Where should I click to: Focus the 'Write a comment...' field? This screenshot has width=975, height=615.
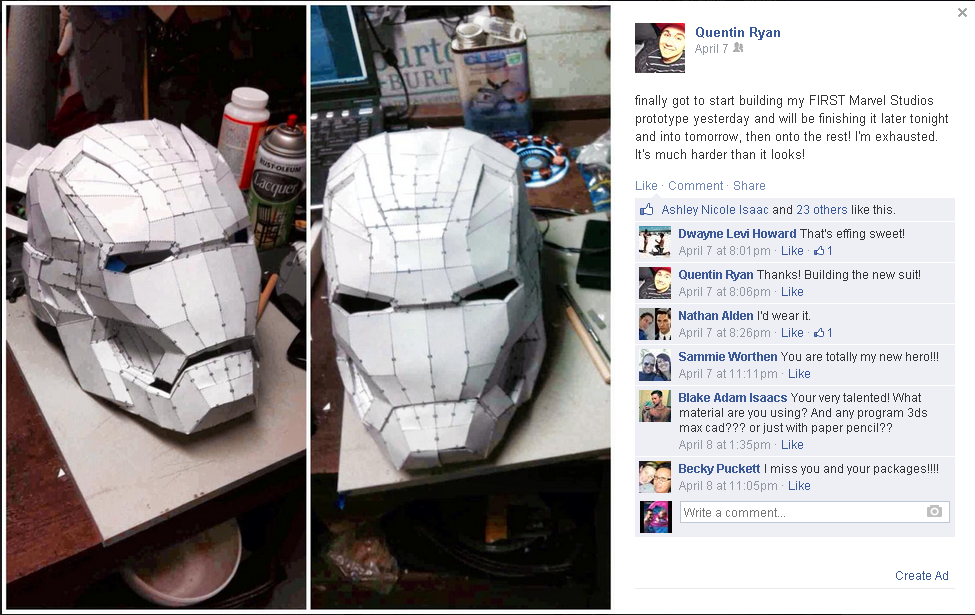point(815,512)
